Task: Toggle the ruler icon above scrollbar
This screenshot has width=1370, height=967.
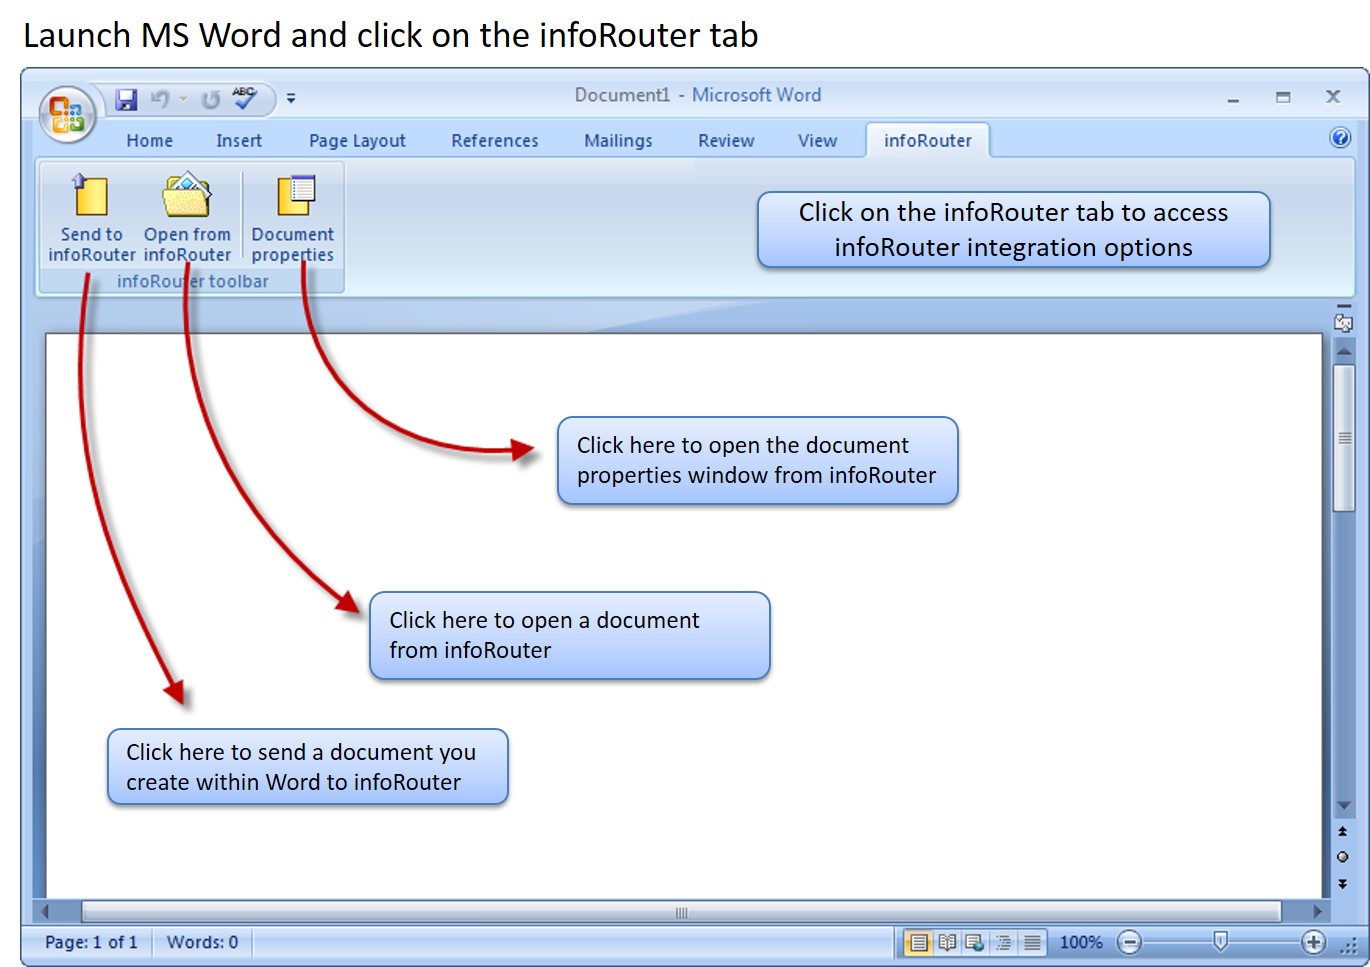Action: point(1343,322)
